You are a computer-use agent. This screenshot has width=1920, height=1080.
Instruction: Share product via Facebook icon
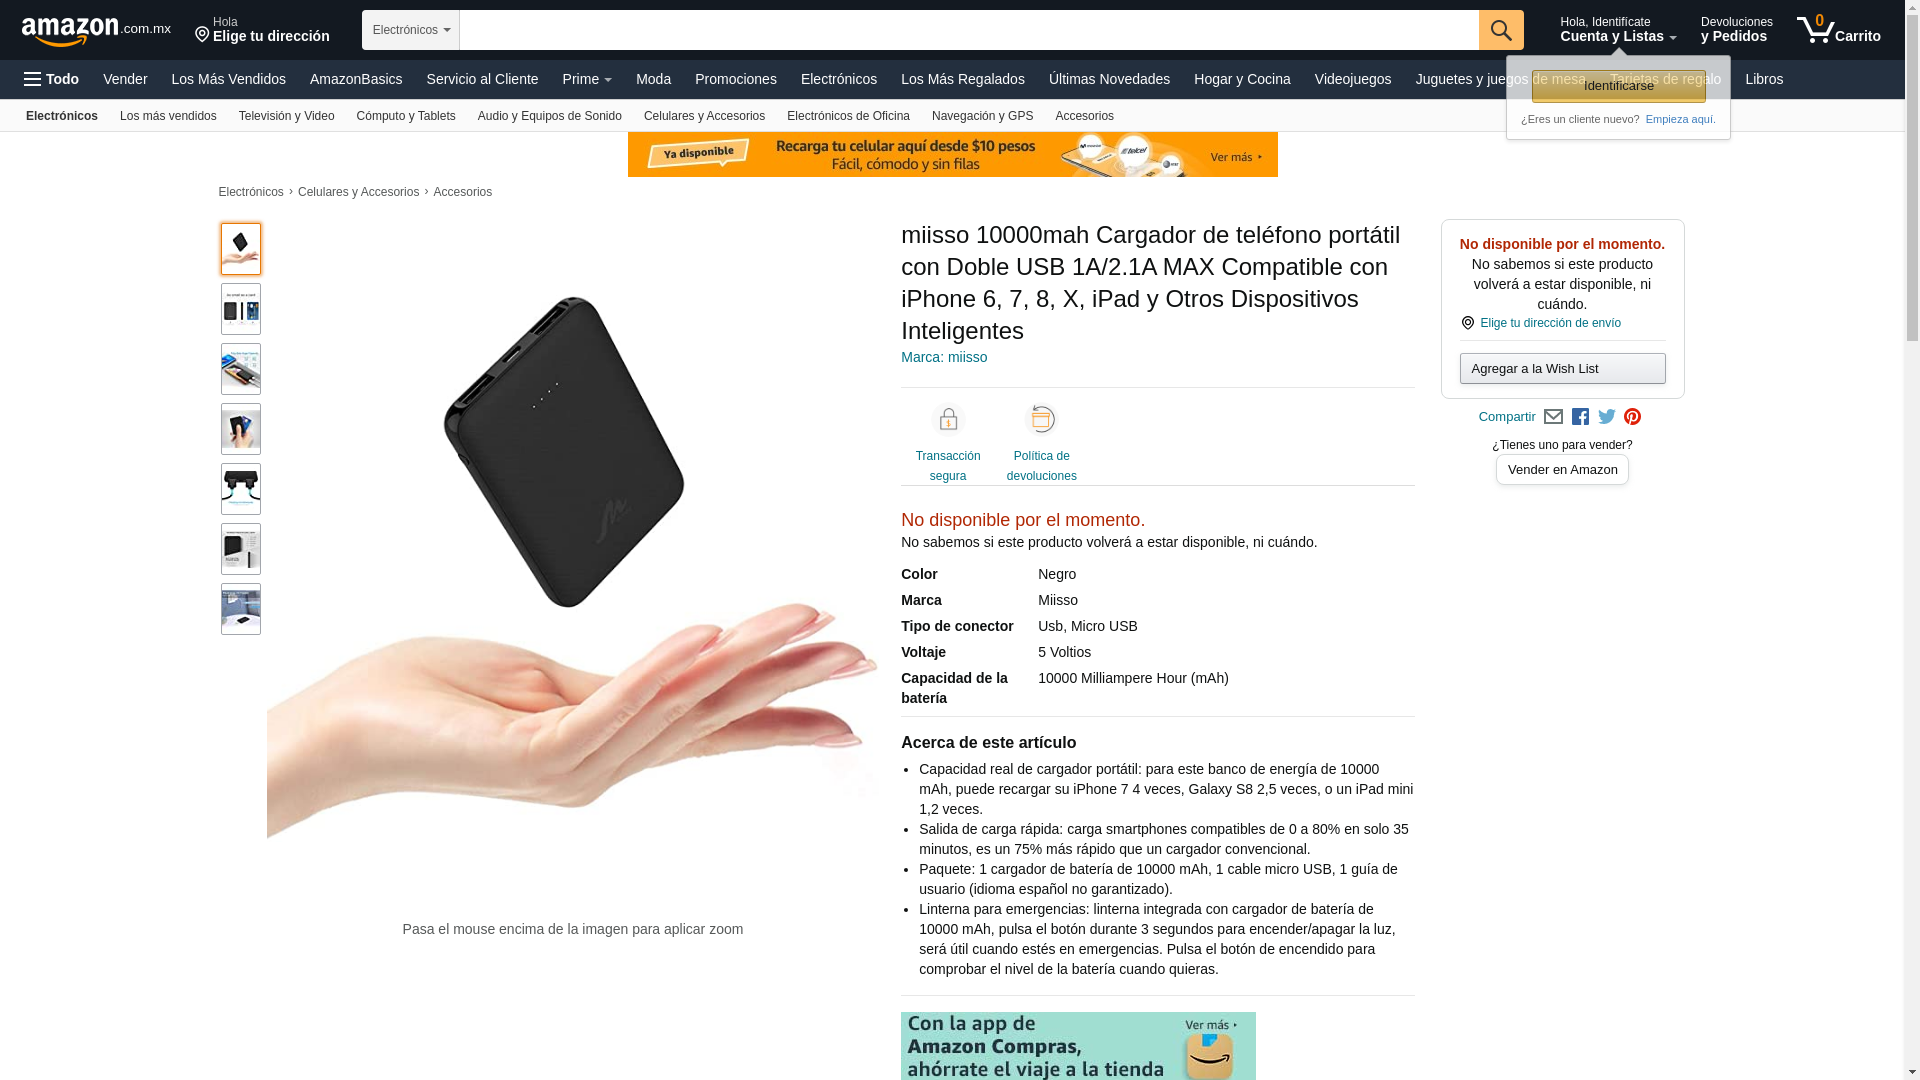click(x=1580, y=417)
